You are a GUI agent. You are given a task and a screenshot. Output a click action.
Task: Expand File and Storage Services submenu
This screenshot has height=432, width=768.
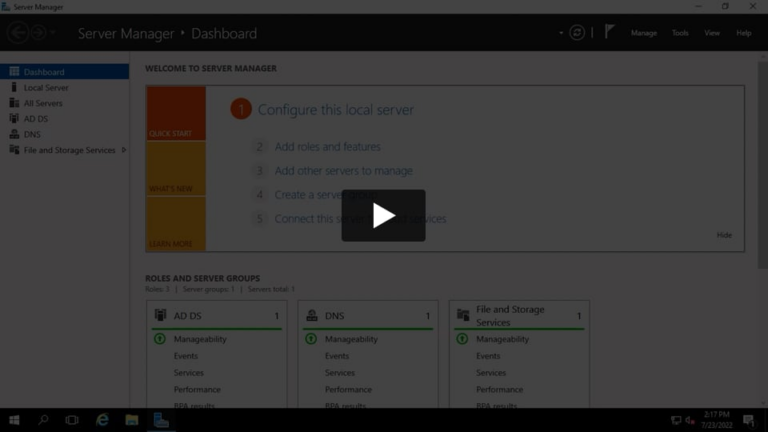point(123,150)
